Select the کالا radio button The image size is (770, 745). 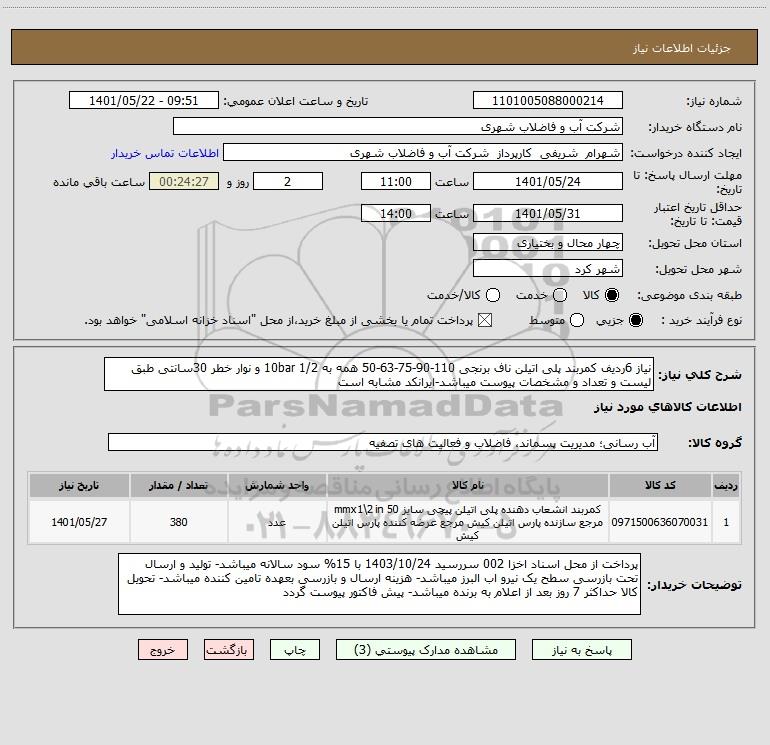coord(612,295)
